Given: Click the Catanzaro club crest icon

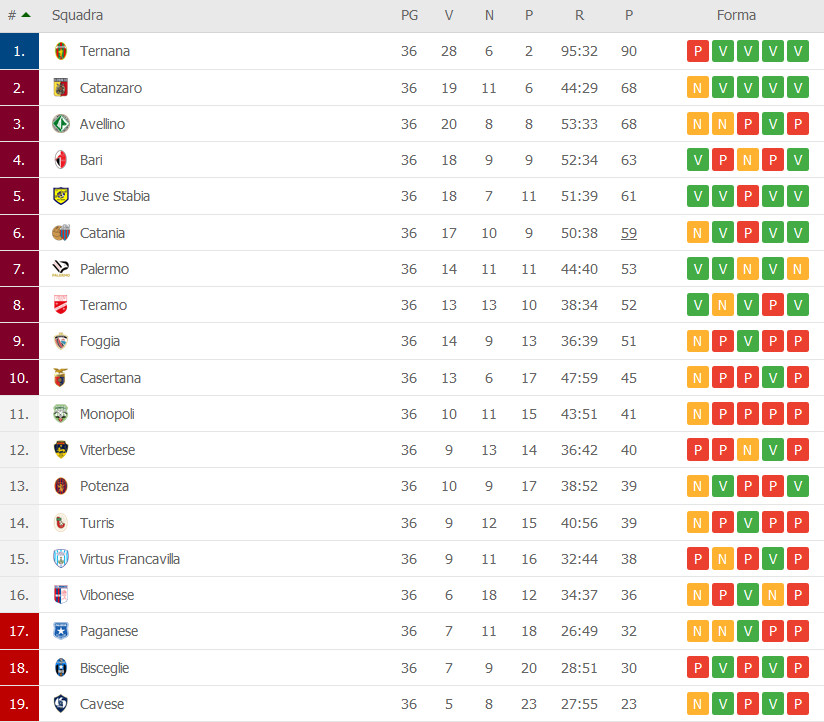Looking at the screenshot, I should click(x=61, y=88).
